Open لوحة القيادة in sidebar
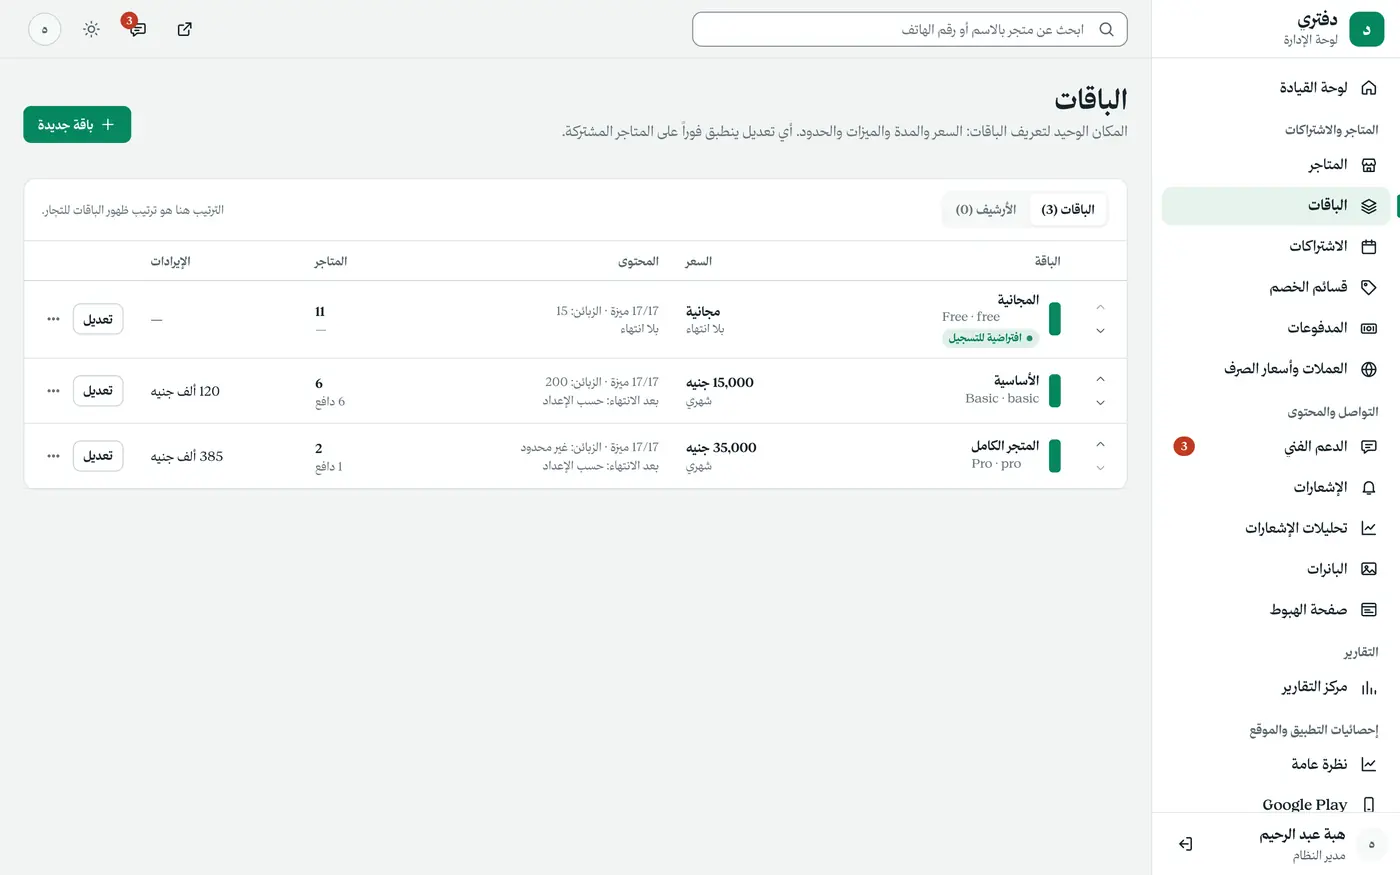The height and width of the screenshot is (875, 1400). [x=1275, y=88]
